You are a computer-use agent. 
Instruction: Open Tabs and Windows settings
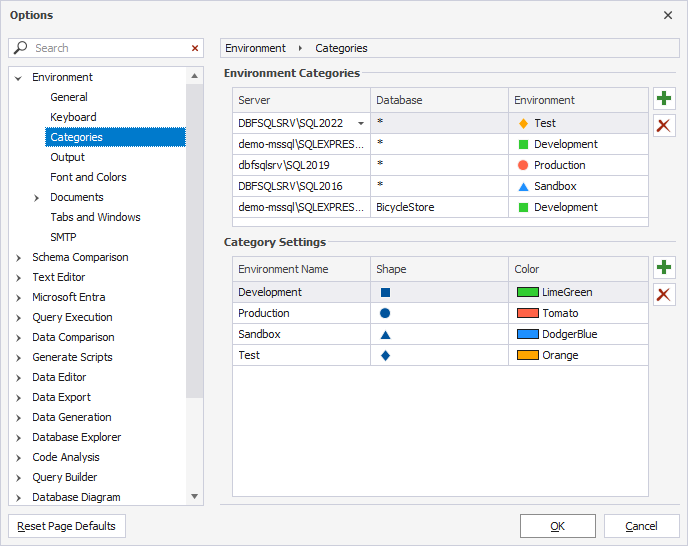[x=95, y=217]
